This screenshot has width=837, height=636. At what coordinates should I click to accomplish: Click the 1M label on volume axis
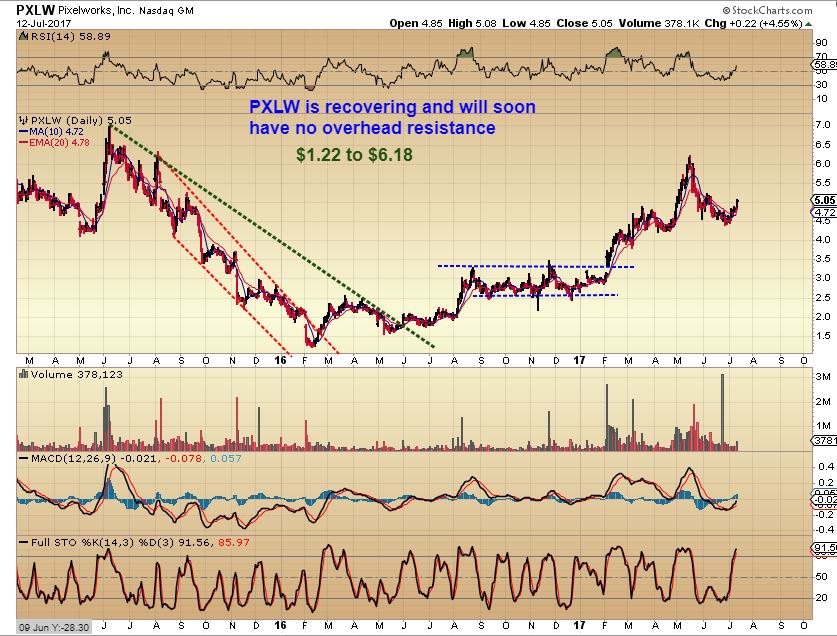pyautogui.click(x=823, y=426)
